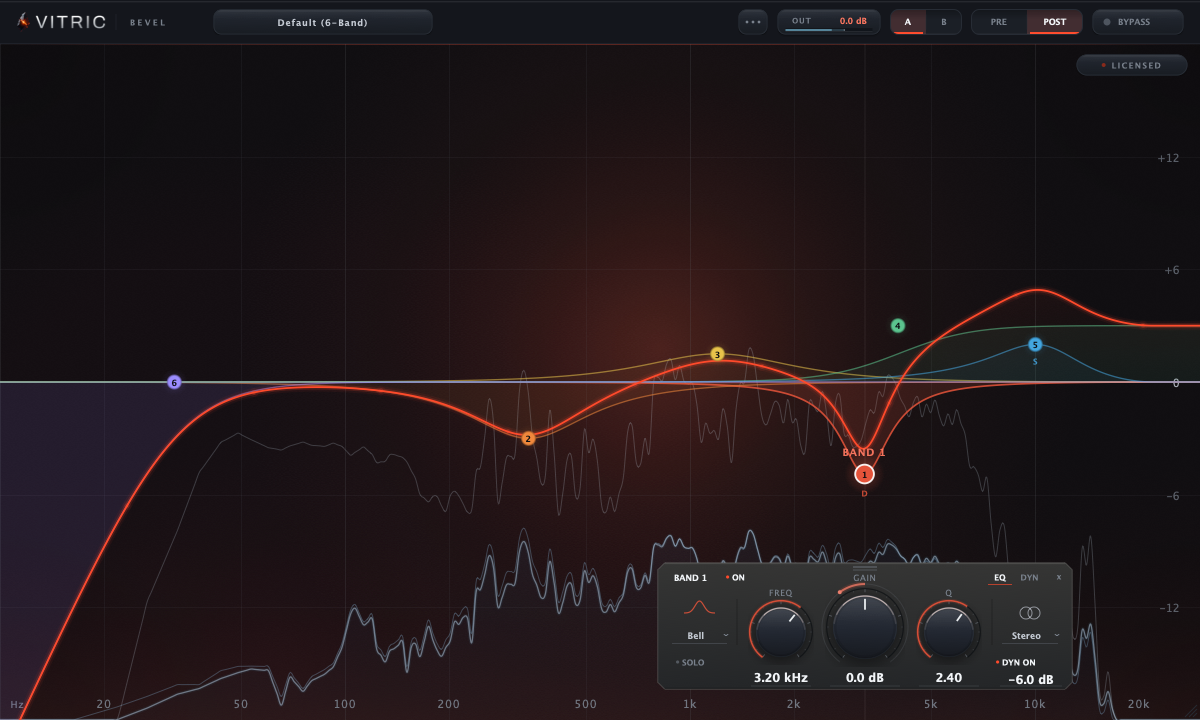The image size is (1200, 720).
Task: Click the 2.40 Q value field
Action: pyautogui.click(x=948, y=678)
